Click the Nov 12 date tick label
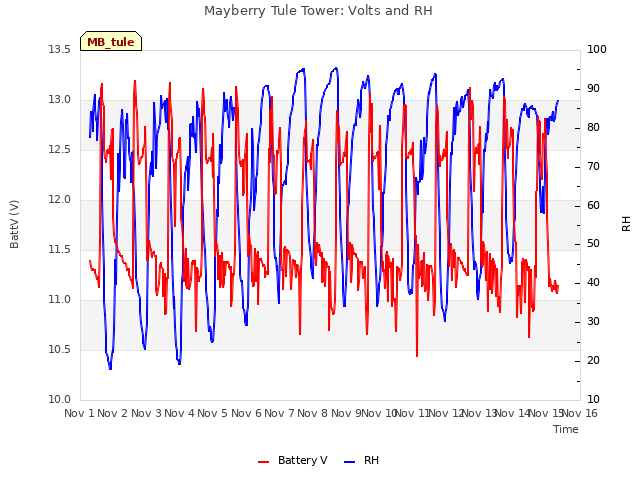This screenshot has height=480, width=640. pos(447,413)
